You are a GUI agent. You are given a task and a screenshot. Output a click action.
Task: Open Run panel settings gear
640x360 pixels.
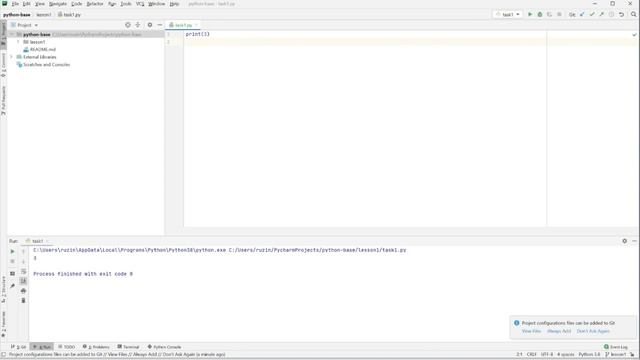pos(624,241)
